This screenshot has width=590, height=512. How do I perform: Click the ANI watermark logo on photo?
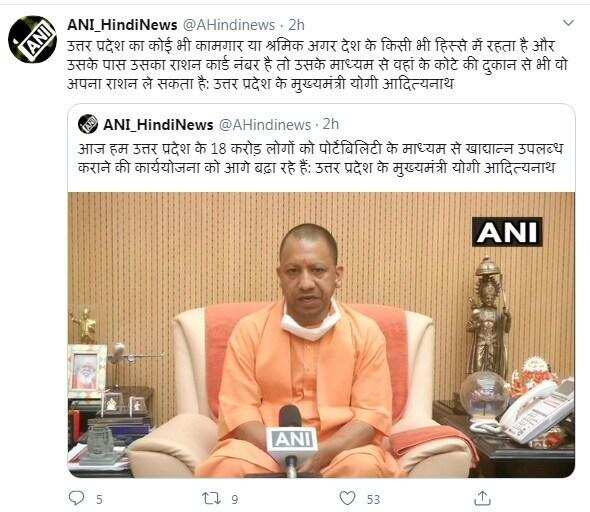click(x=507, y=232)
